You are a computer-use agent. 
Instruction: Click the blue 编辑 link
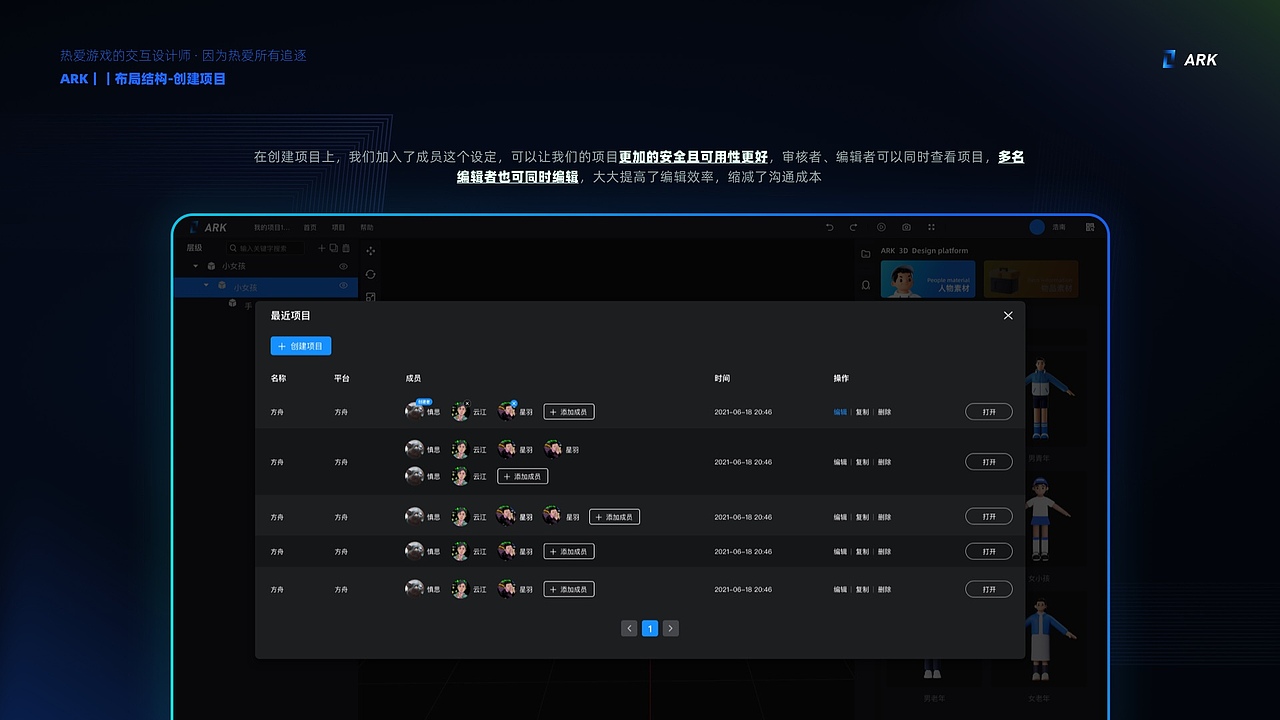pyautogui.click(x=840, y=412)
